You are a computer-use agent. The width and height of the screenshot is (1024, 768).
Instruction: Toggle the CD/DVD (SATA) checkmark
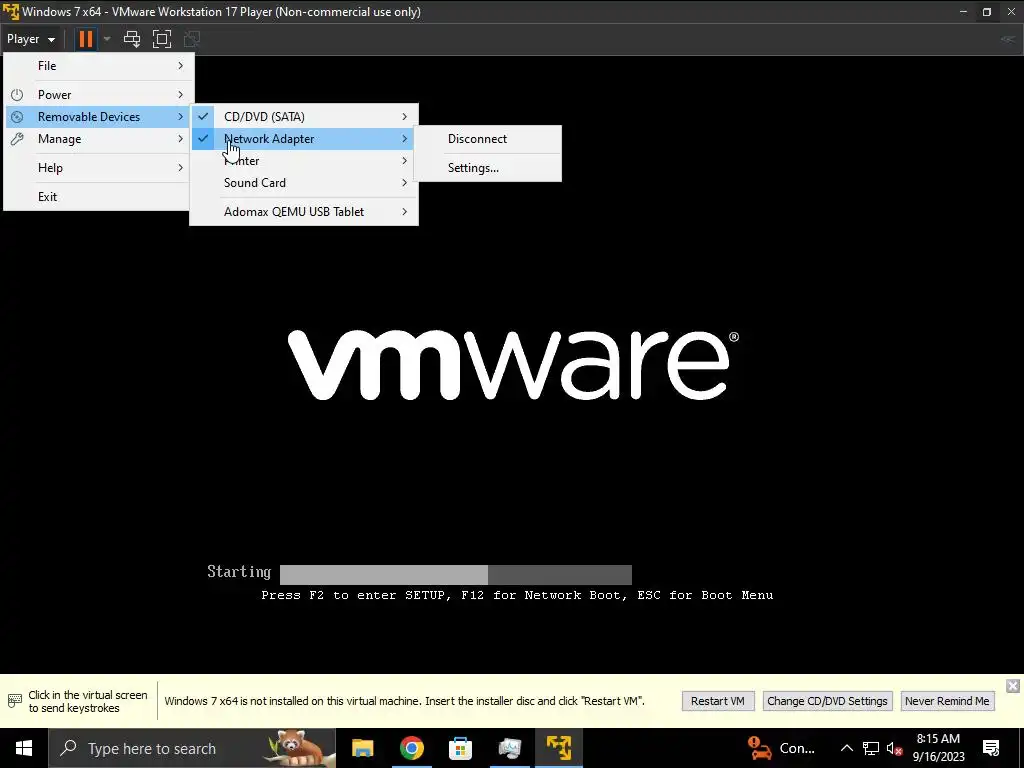pyautogui.click(x=203, y=117)
